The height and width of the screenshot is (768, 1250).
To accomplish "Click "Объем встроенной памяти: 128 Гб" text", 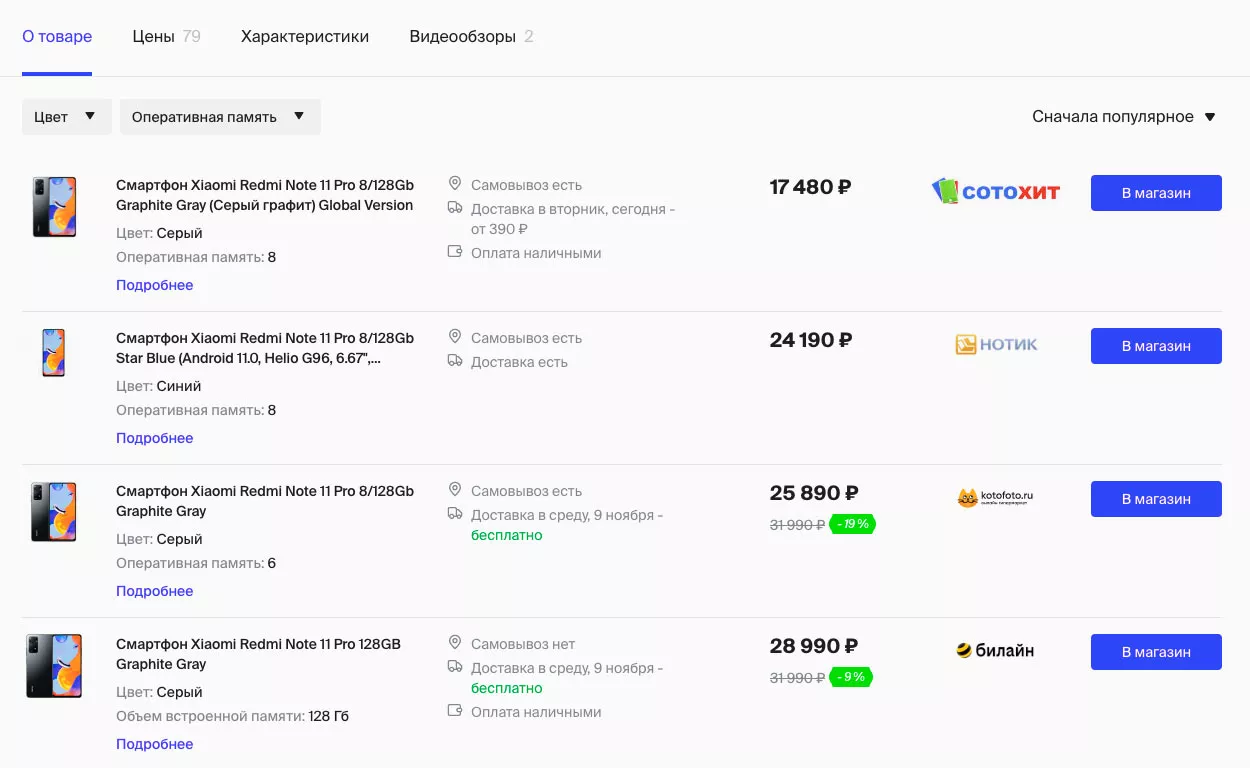I will tap(232, 716).
